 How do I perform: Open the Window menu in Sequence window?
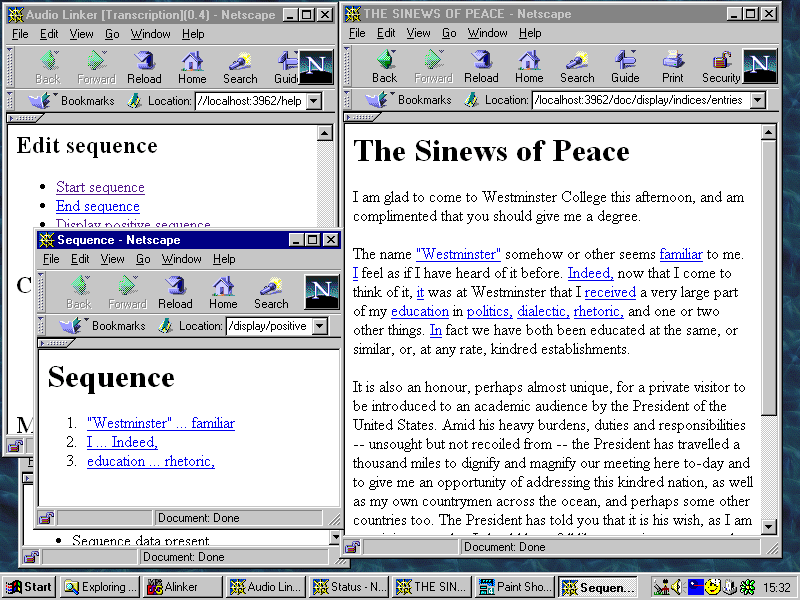182,259
